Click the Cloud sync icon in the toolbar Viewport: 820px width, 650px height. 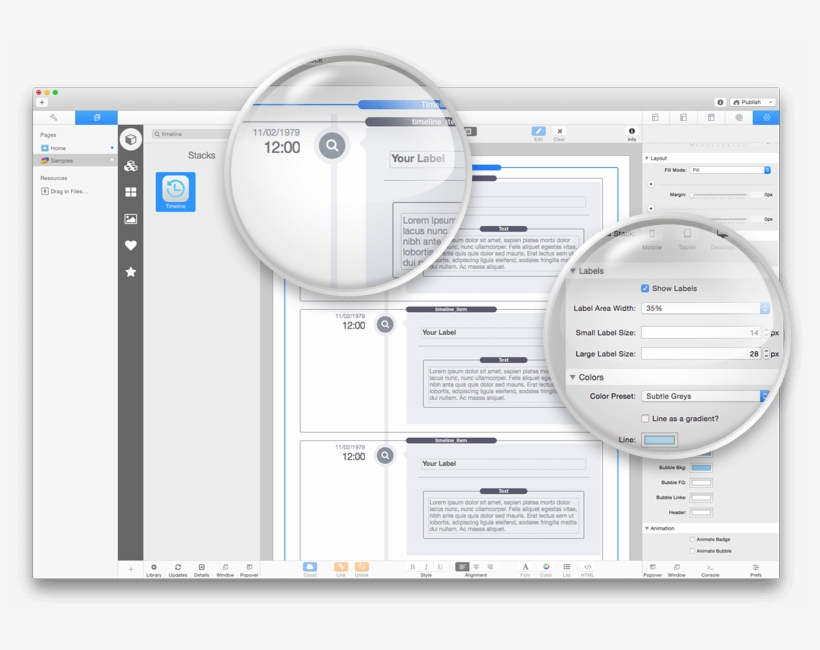pyautogui.click(x=310, y=567)
